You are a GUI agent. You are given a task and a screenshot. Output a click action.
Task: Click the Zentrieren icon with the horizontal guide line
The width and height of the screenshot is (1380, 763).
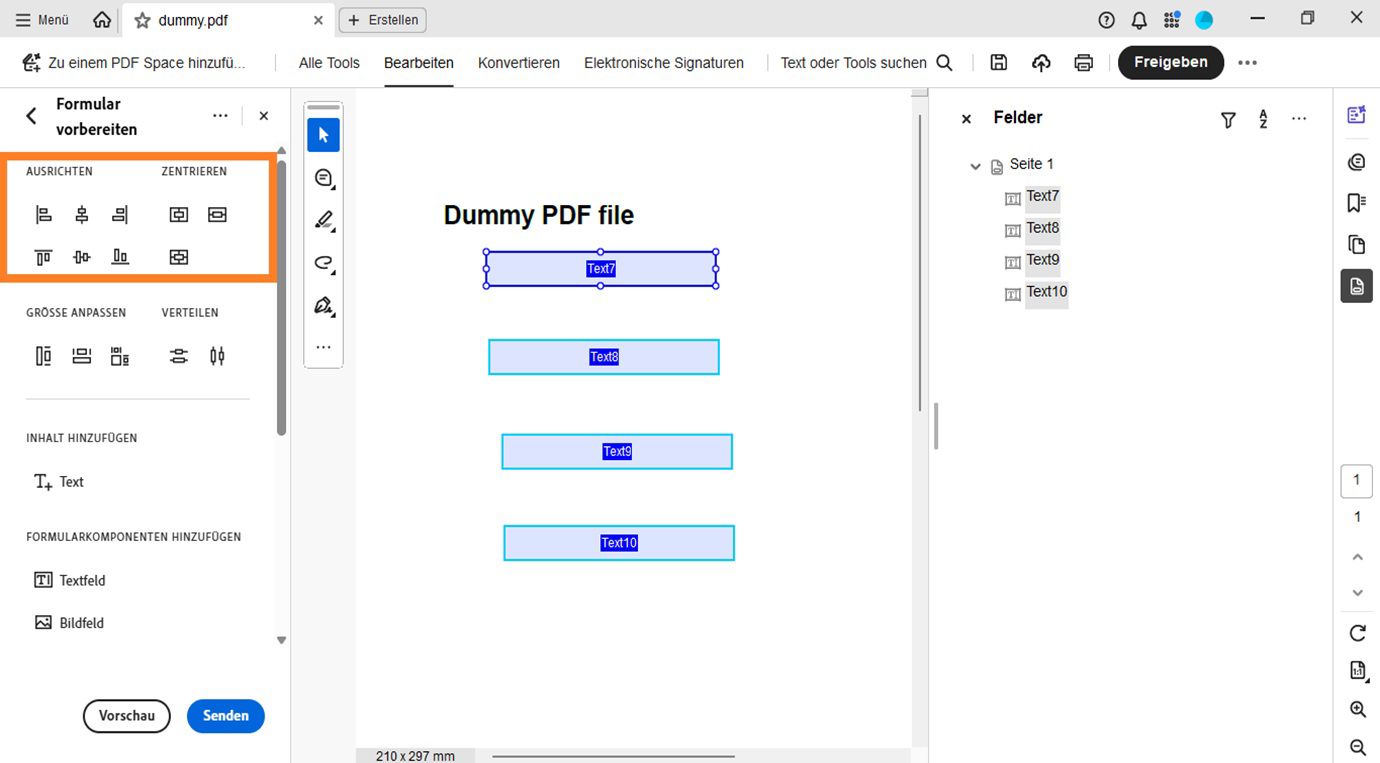pyautogui.click(x=218, y=214)
